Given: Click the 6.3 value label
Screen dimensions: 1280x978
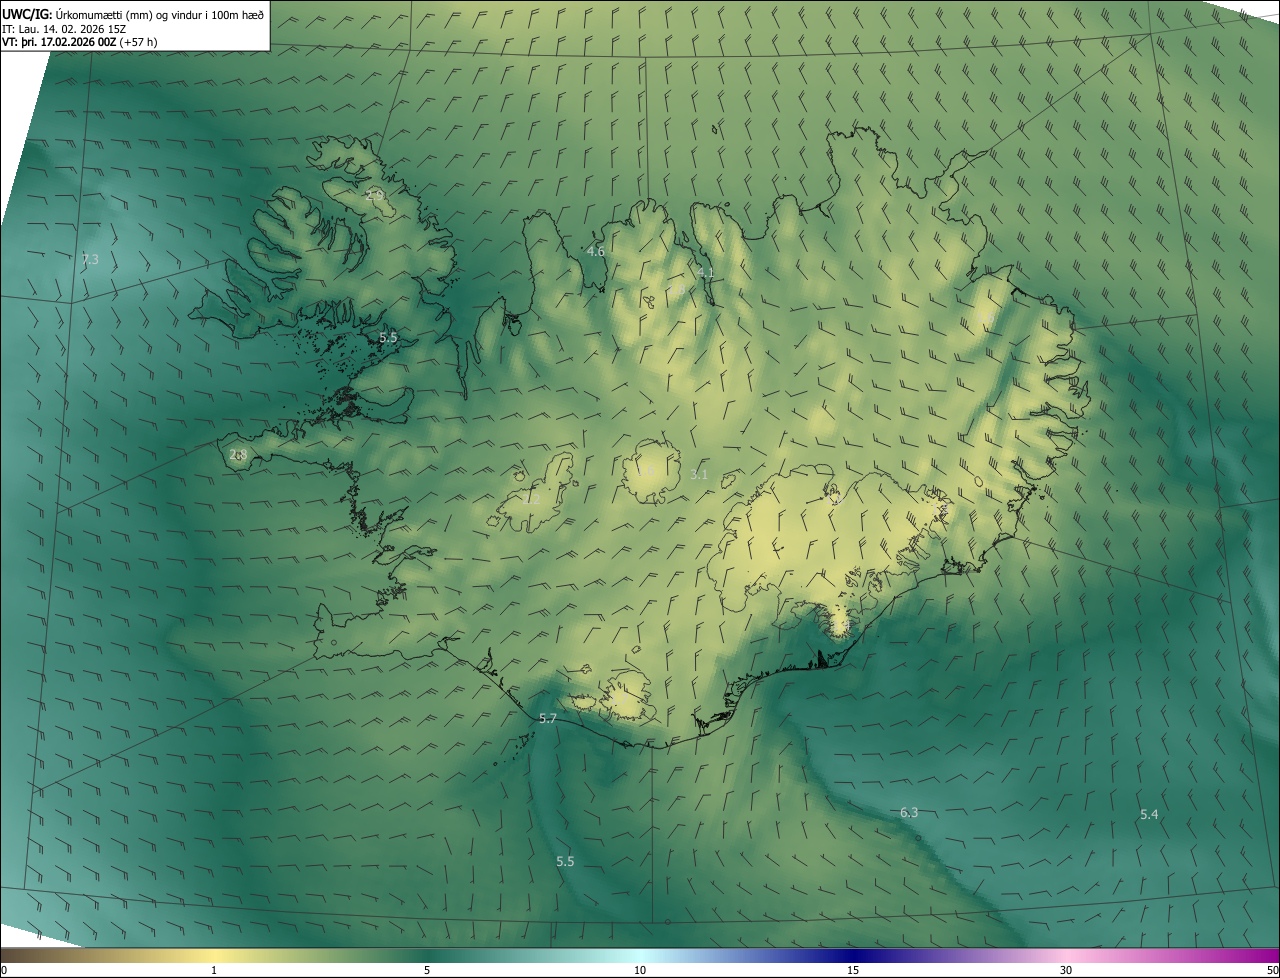Looking at the screenshot, I should tap(909, 813).
